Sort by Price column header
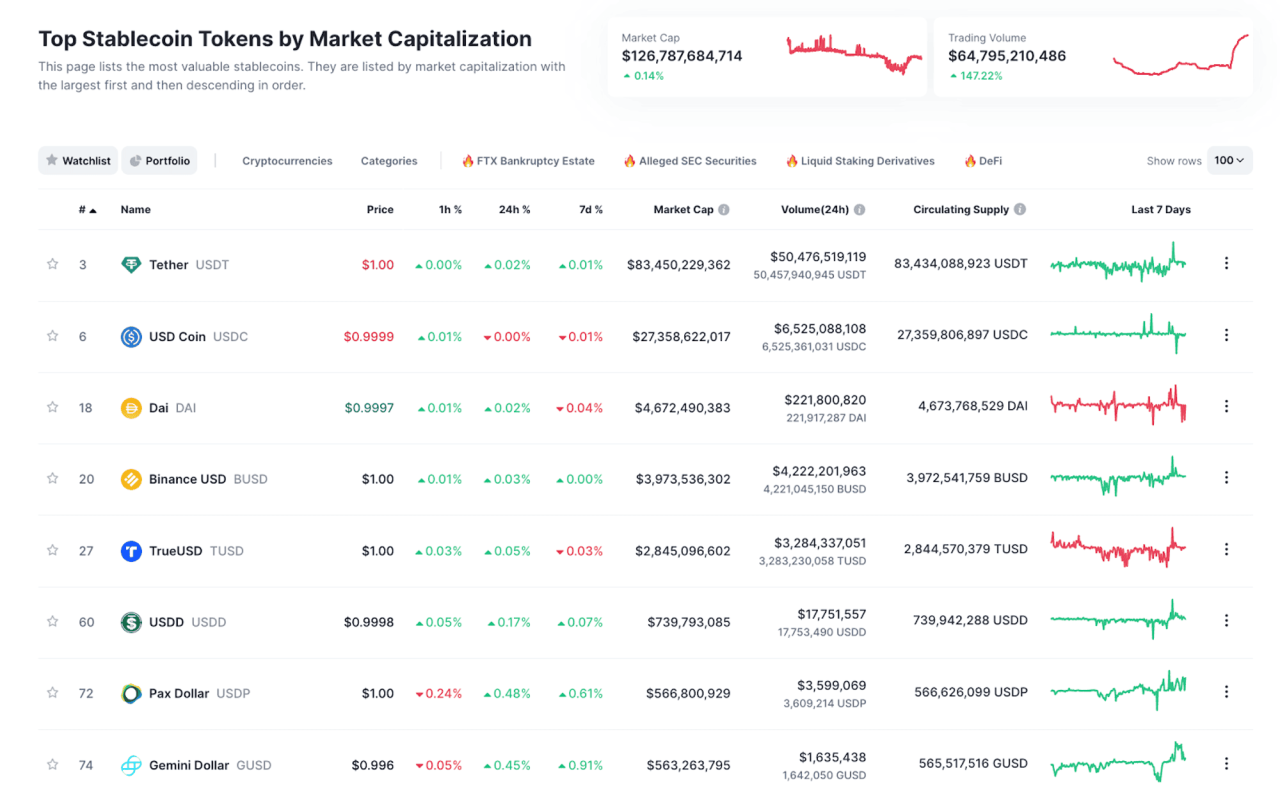Image resolution: width=1280 pixels, height=800 pixels. [x=380, y=210]
